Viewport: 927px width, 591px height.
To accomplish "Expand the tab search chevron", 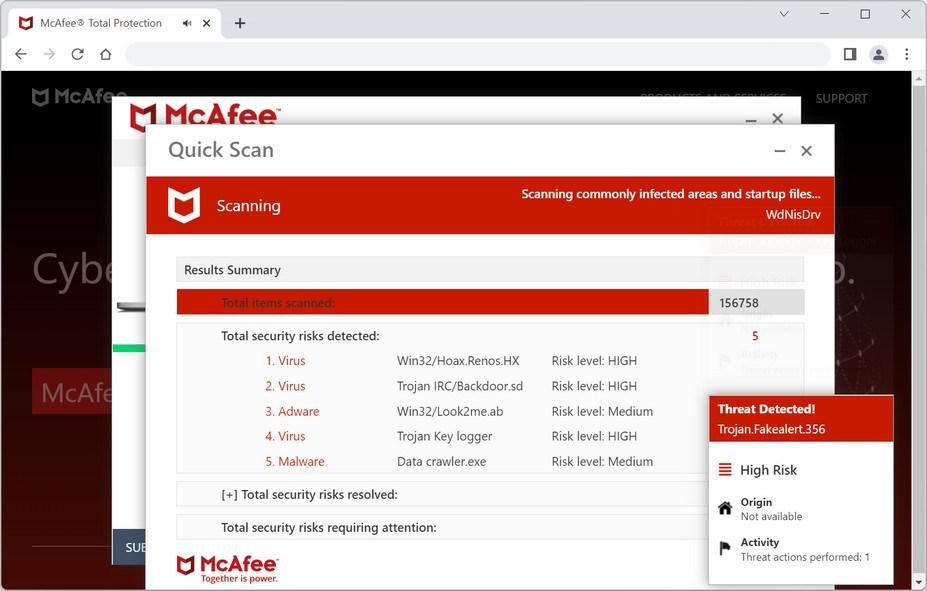I will (784, 14).
